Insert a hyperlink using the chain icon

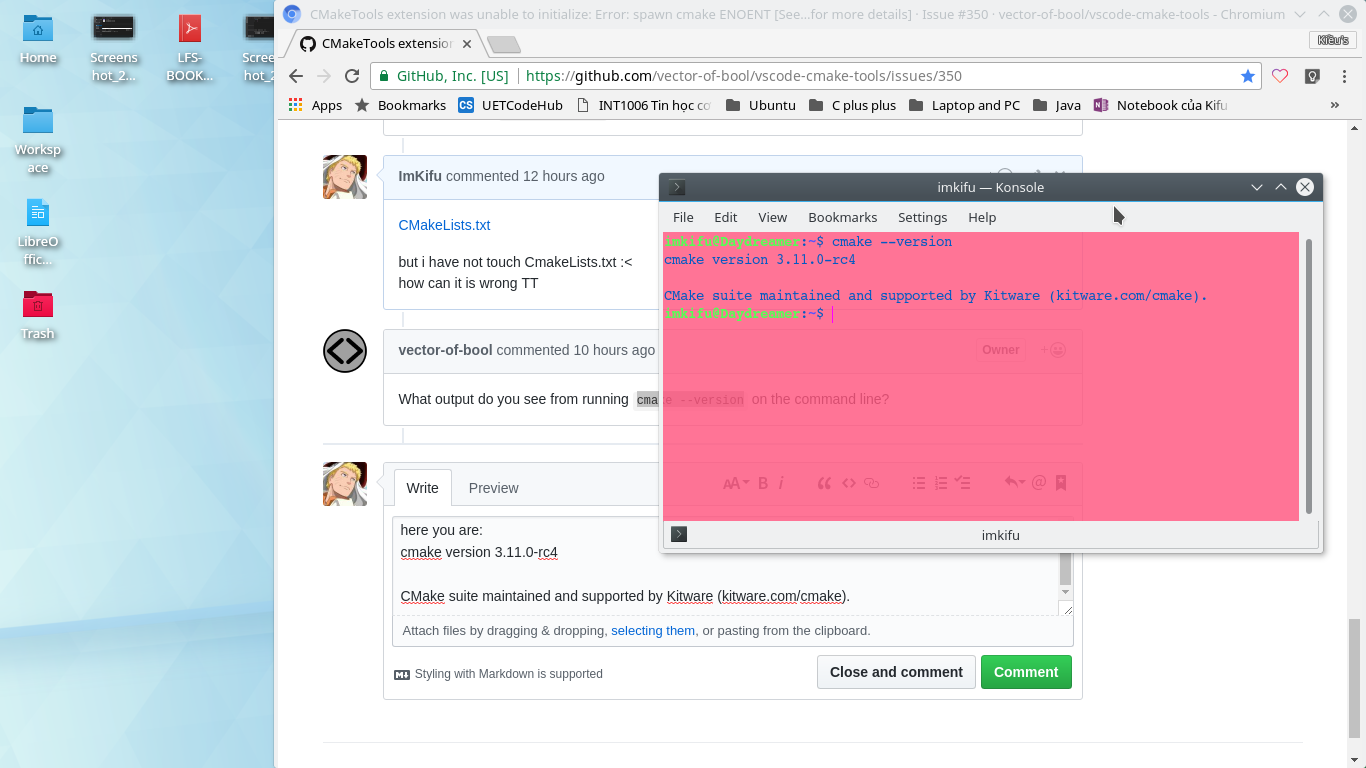pyautogui.click(x=871, y=482)
